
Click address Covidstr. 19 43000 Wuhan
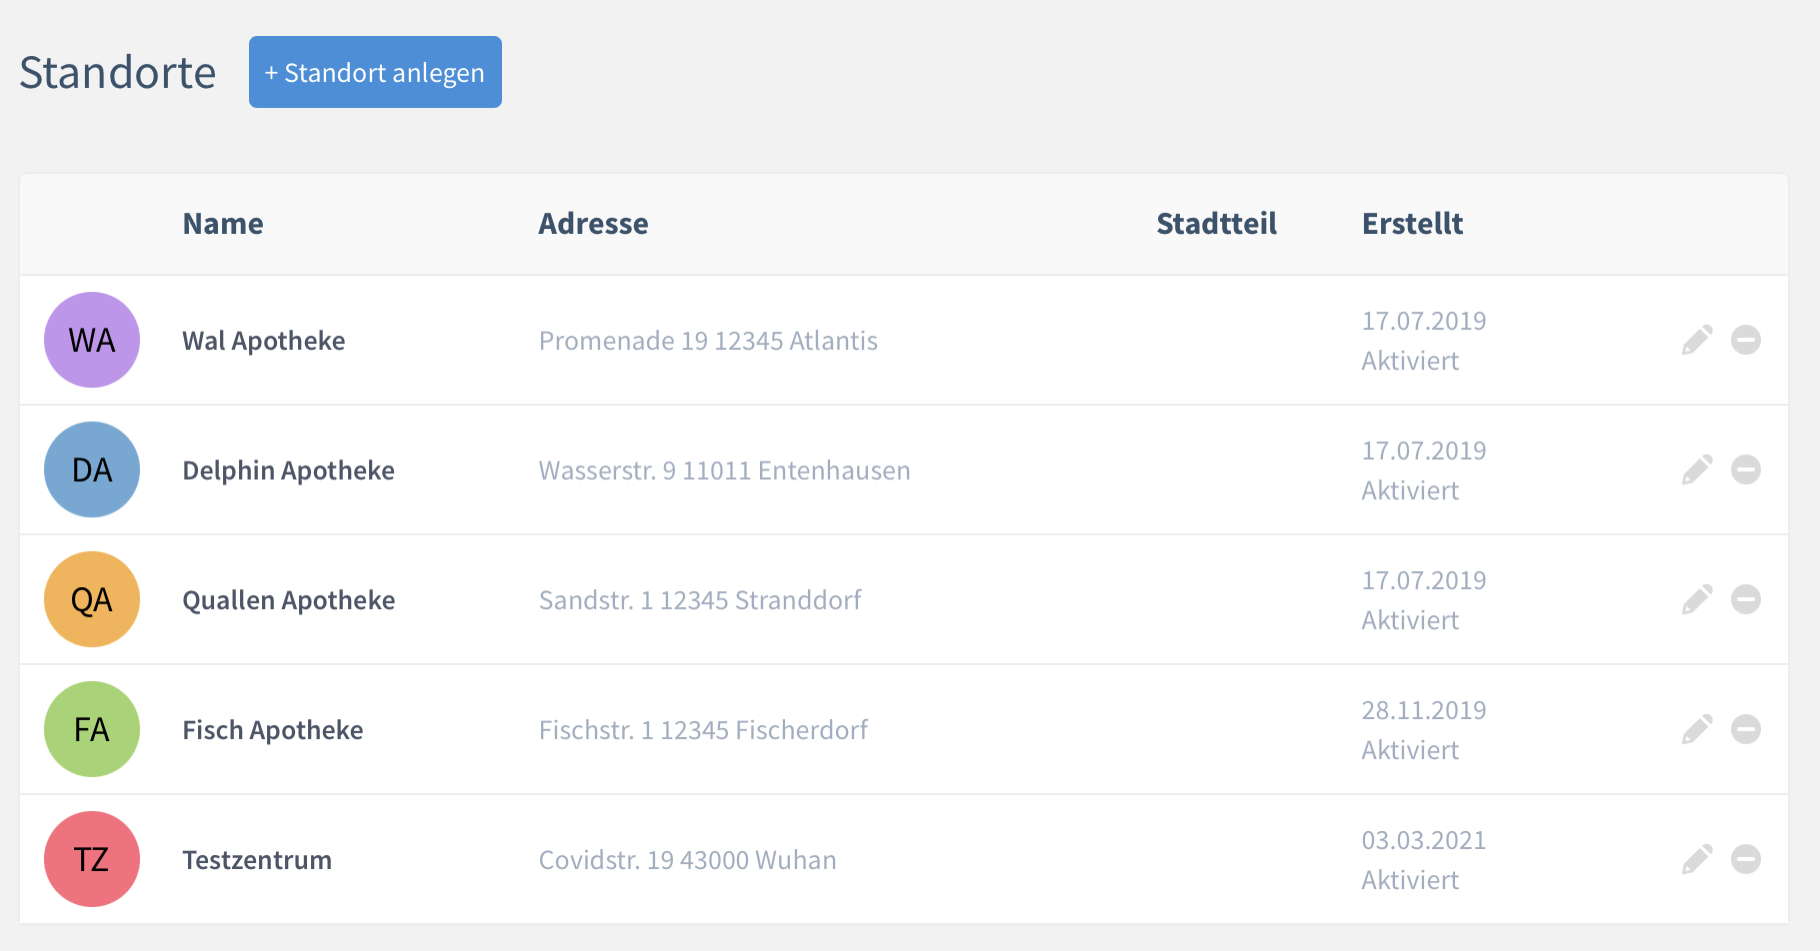click(687, 861)
